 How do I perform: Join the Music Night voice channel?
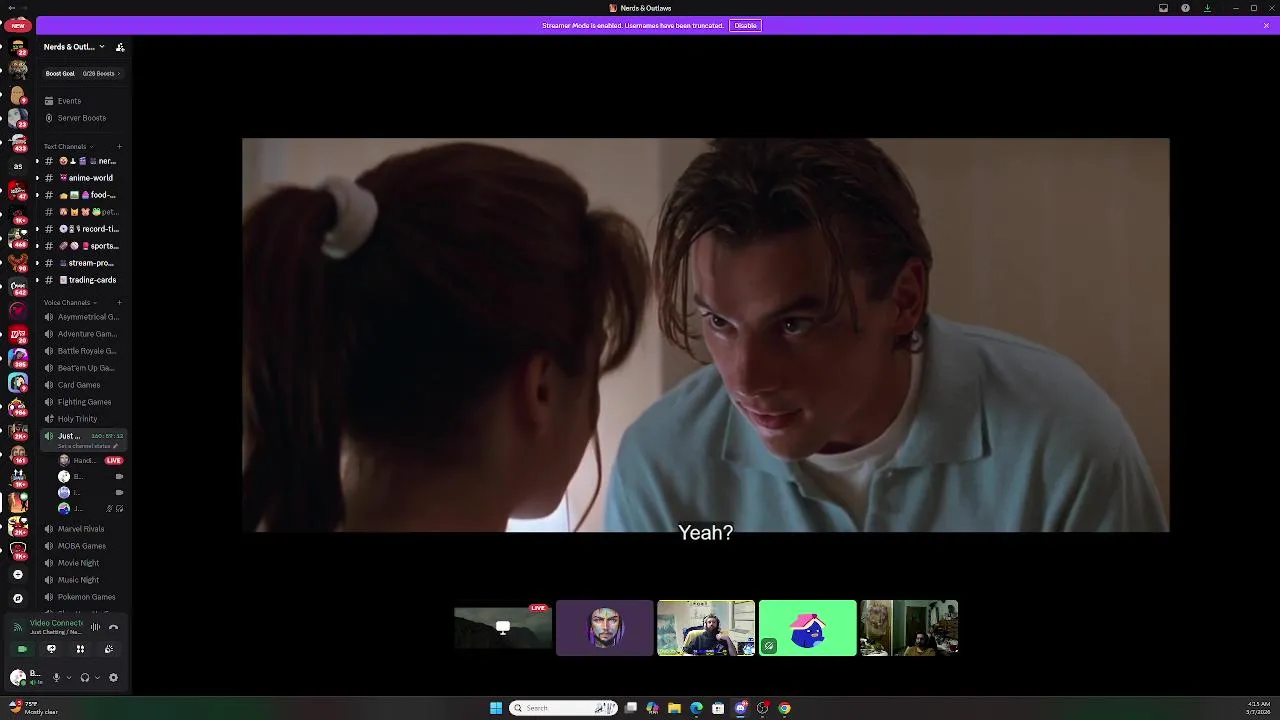83,580
